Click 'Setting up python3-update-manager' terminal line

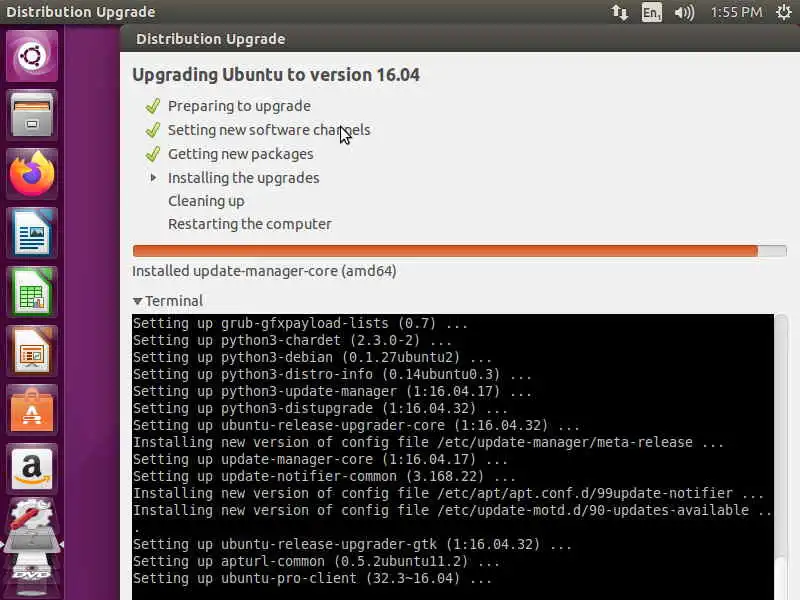pyautogui.click(x=332, y=391)
